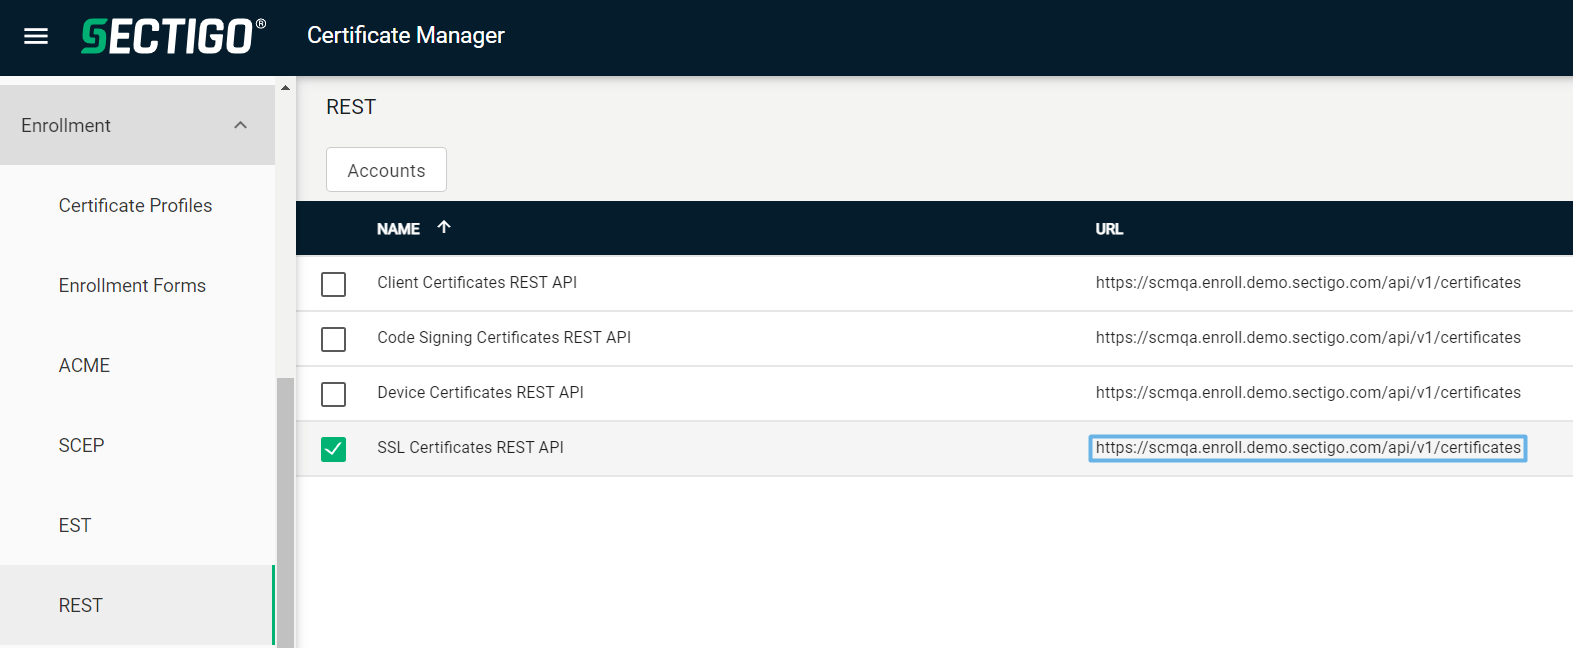
Task: Select the Device Certificates REST API name
Action: click(480, 392)
